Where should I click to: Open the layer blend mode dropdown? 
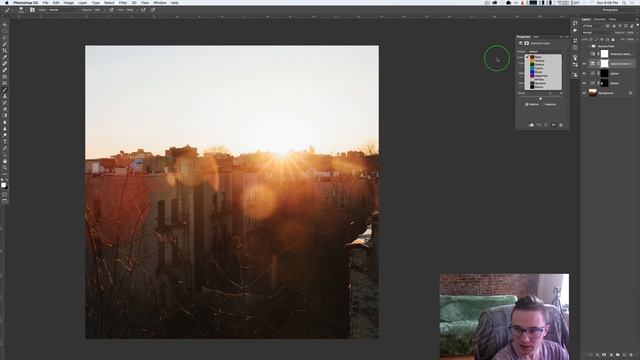598,33
